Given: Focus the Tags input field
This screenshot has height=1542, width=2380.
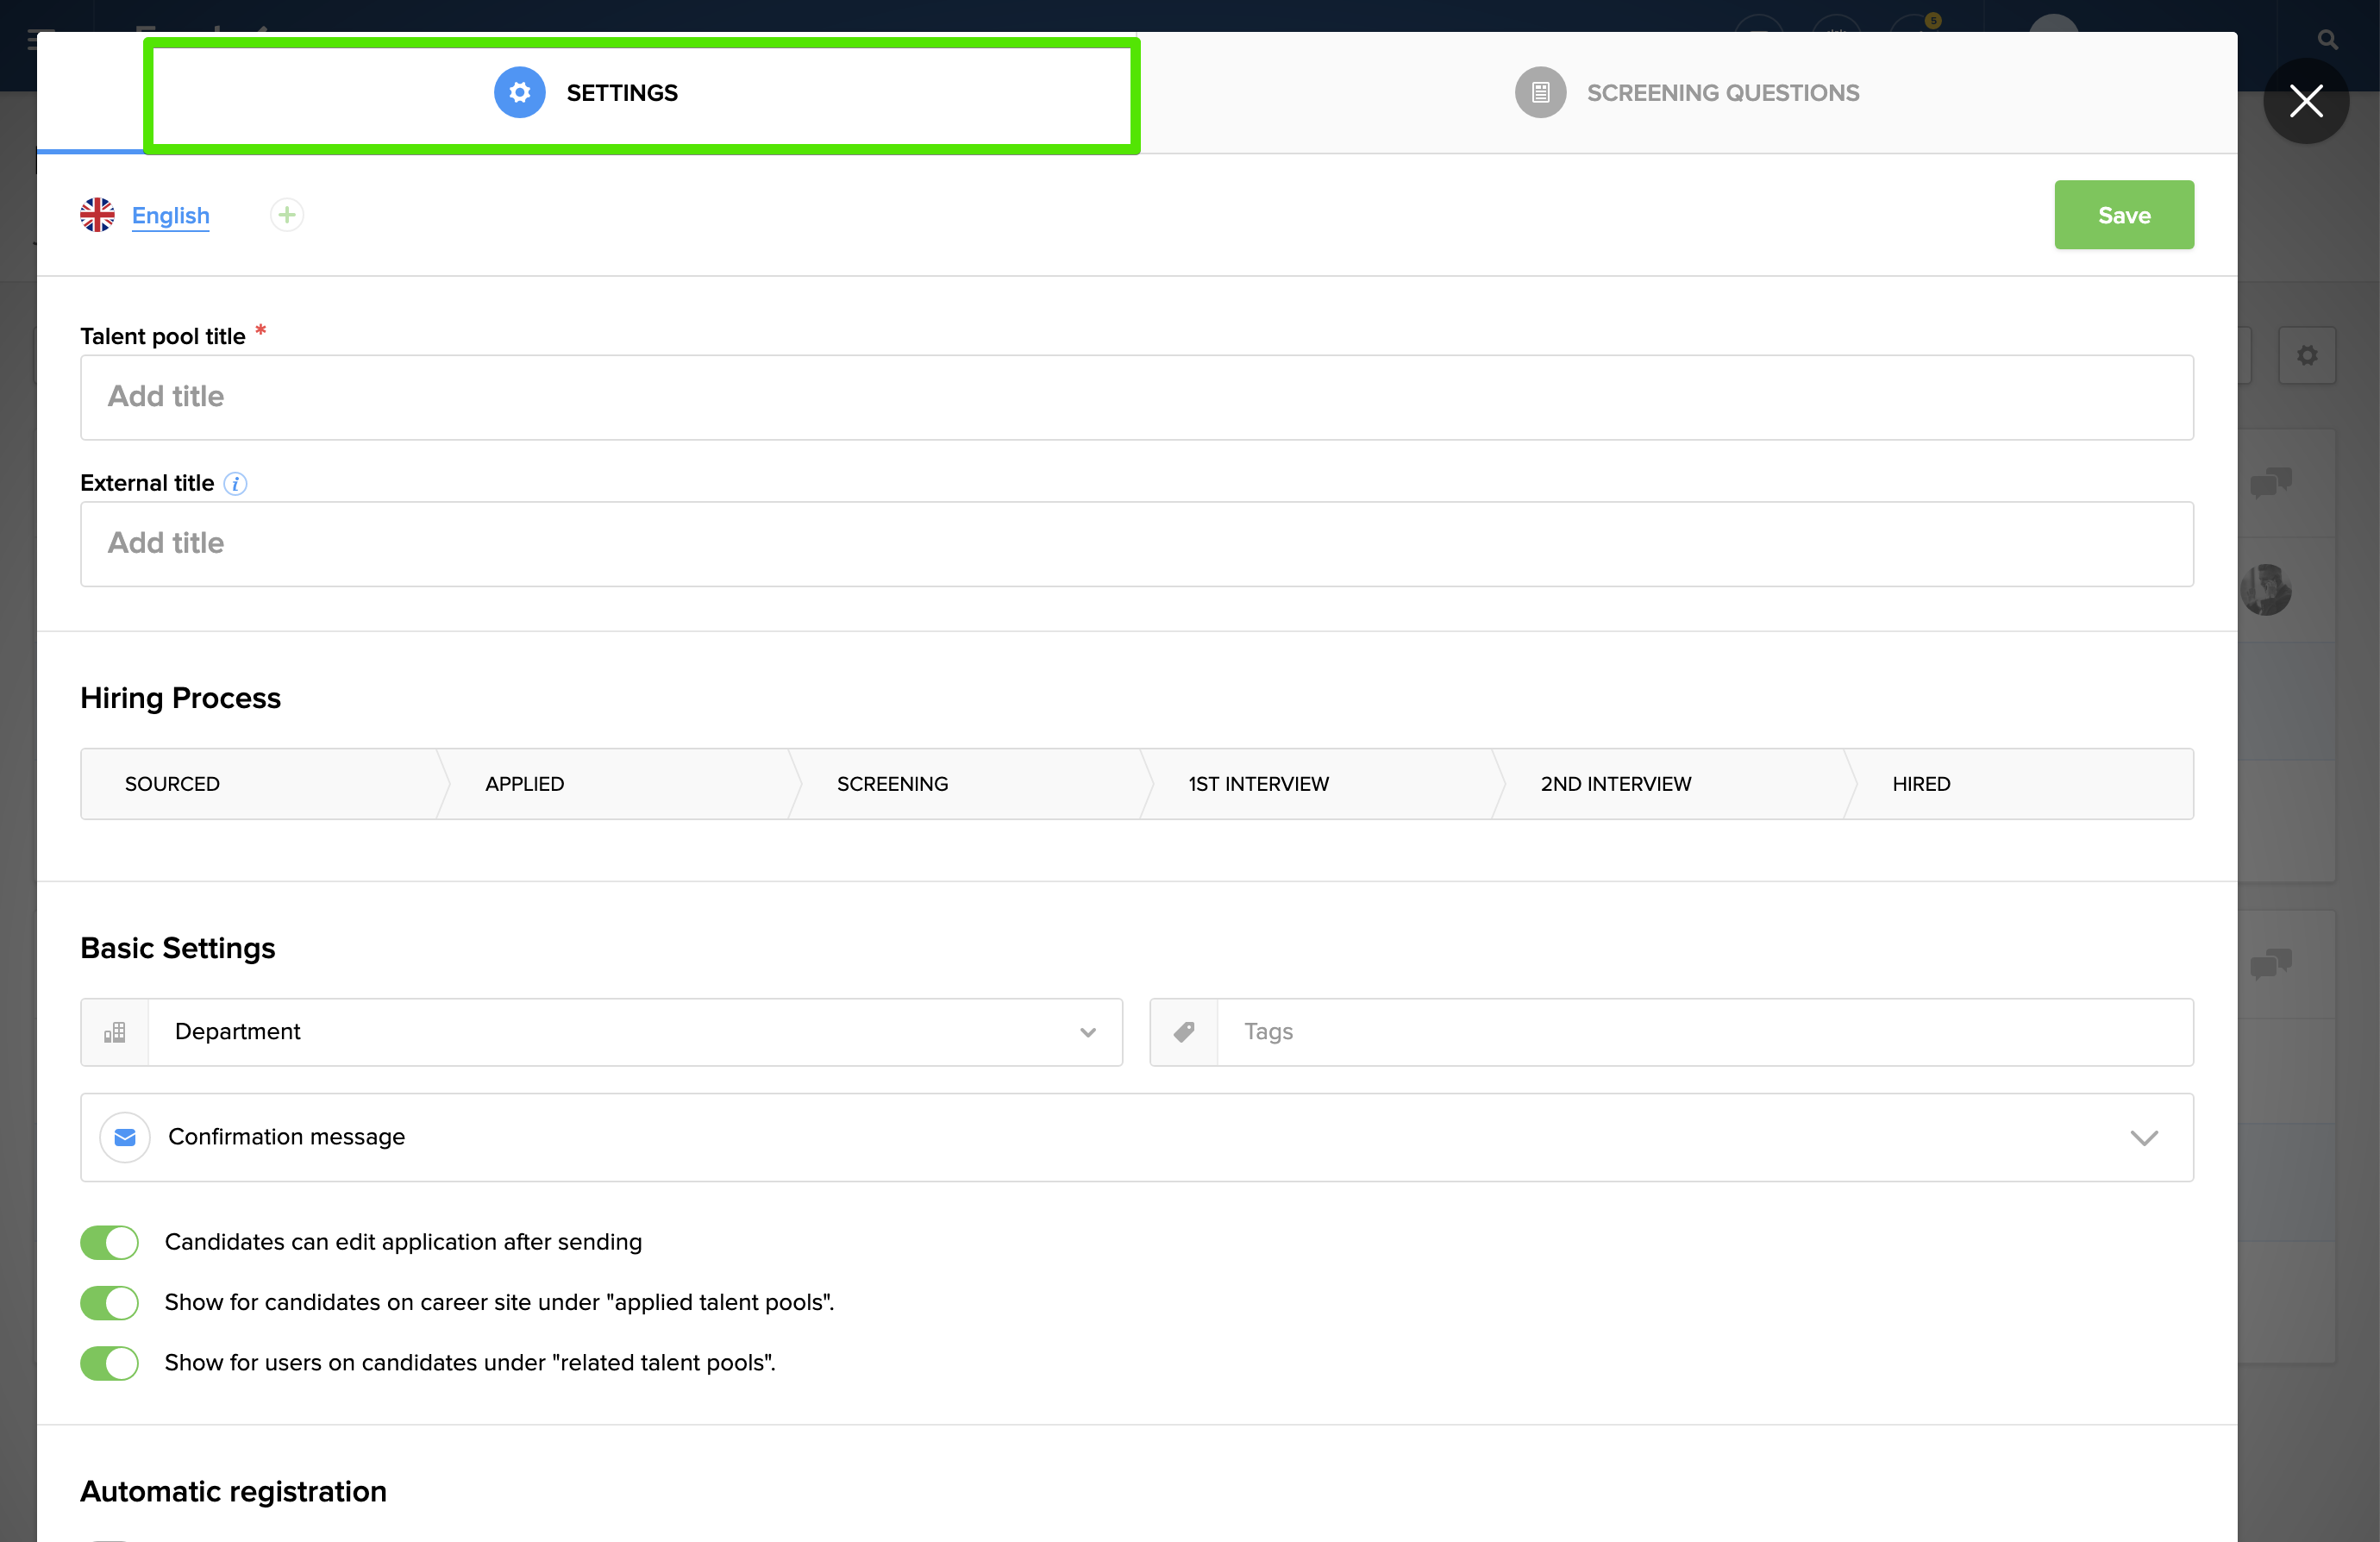Looking at the screenshot, I should (x=1704, y=1032).
